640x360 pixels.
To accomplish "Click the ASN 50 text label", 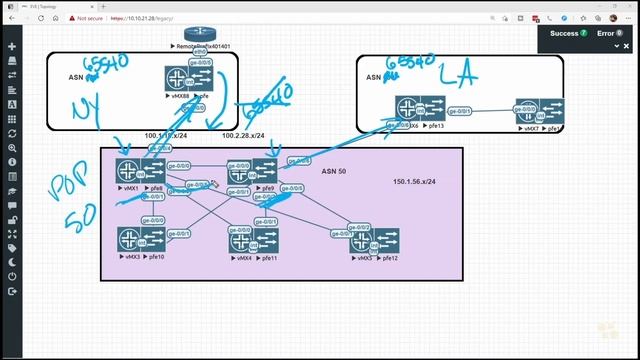I will (x=333, y=171).
